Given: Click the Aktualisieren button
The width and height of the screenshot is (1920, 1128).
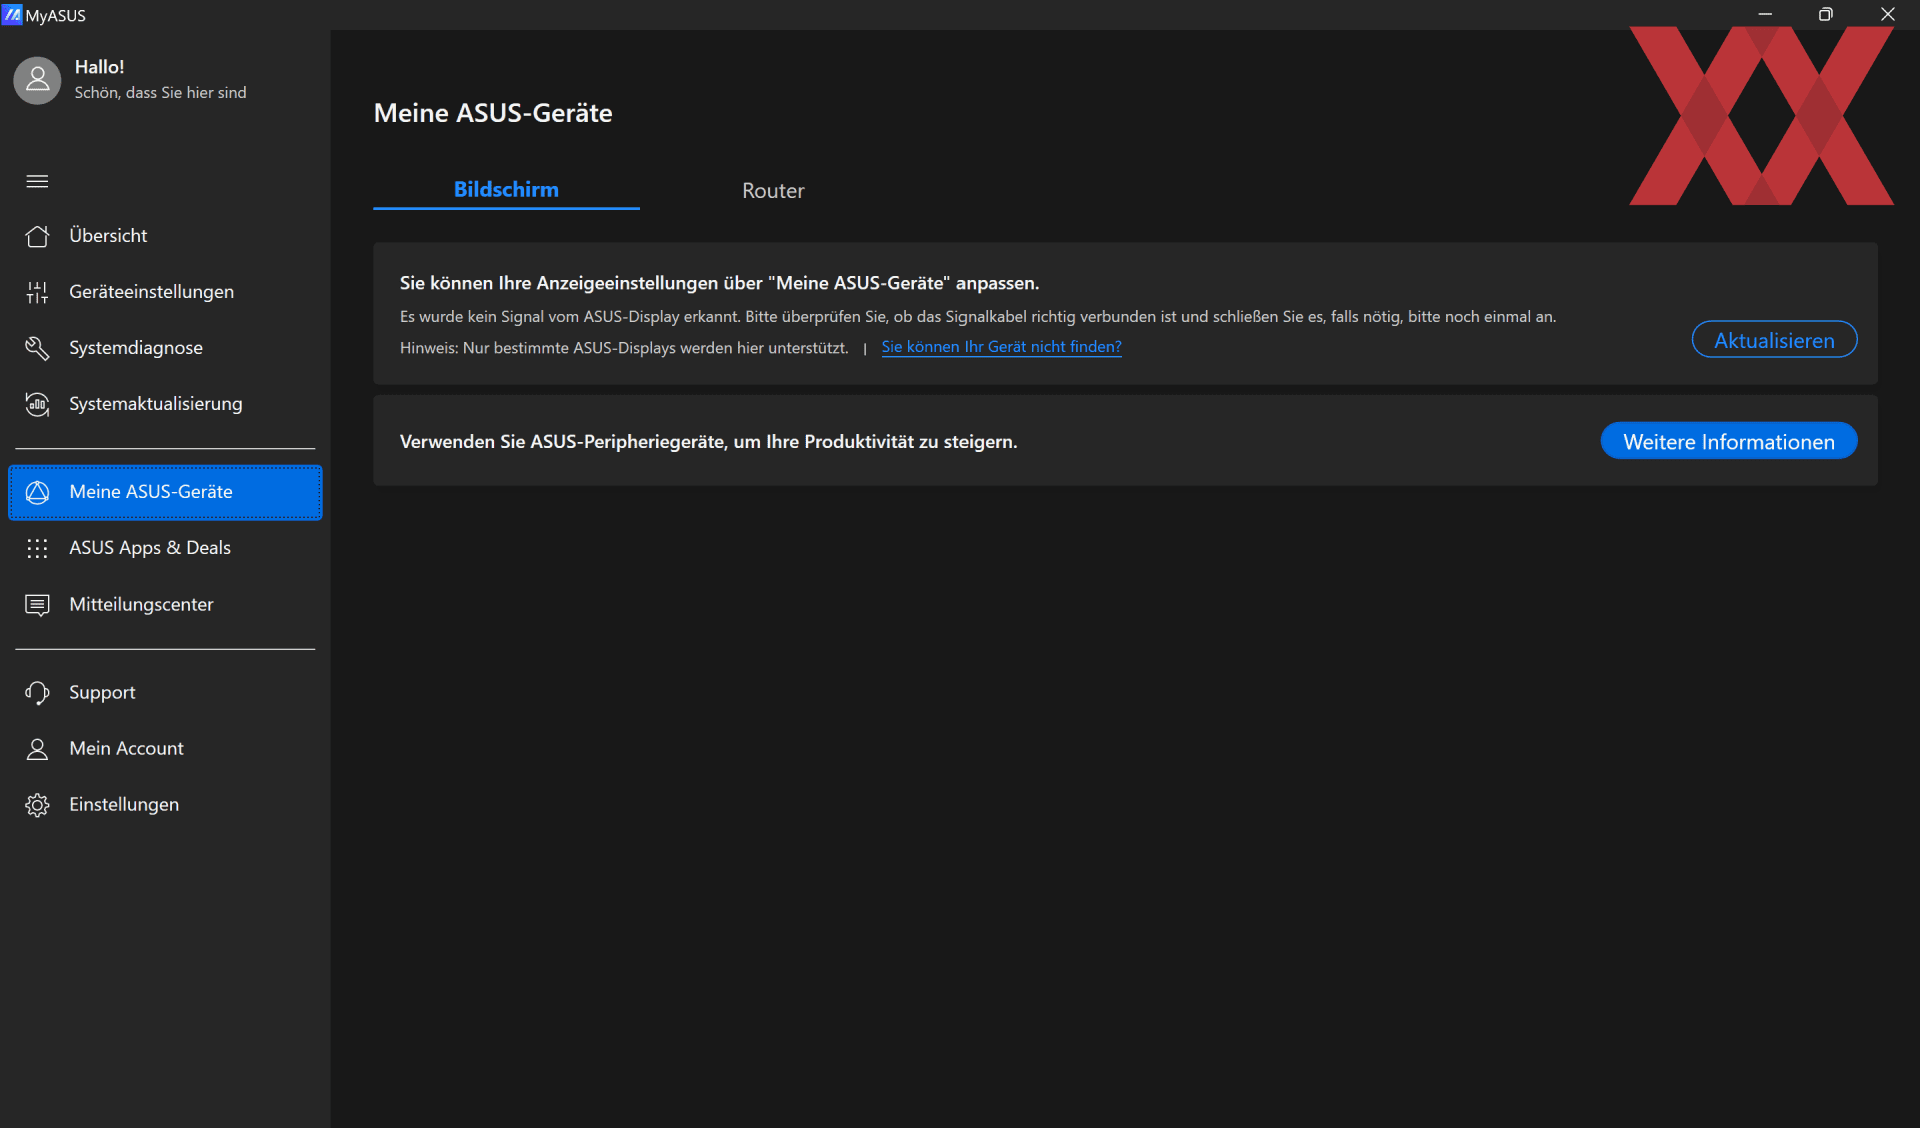Looking at the screenshot, I should tap(1774, 340).
